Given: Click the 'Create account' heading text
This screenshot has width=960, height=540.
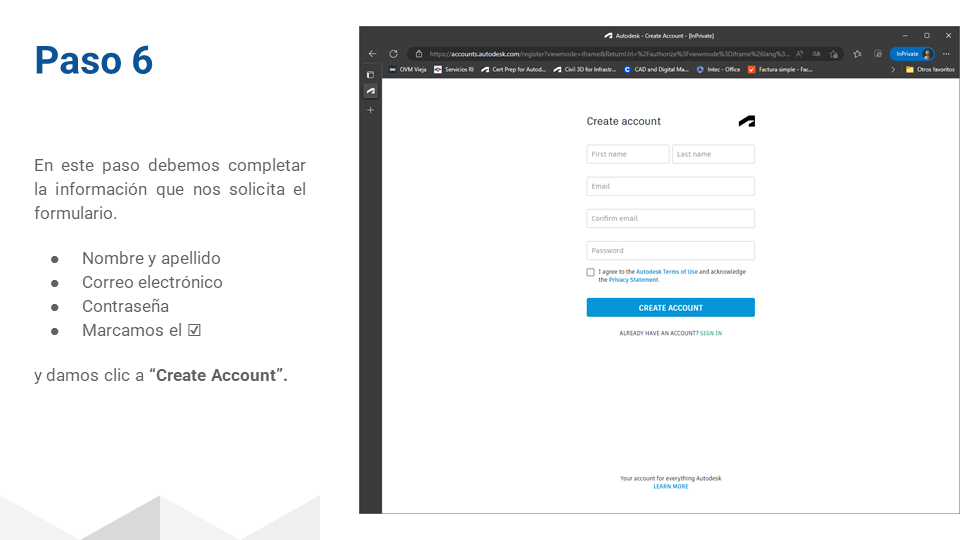Looking at the screenshot, I should 623,121.
